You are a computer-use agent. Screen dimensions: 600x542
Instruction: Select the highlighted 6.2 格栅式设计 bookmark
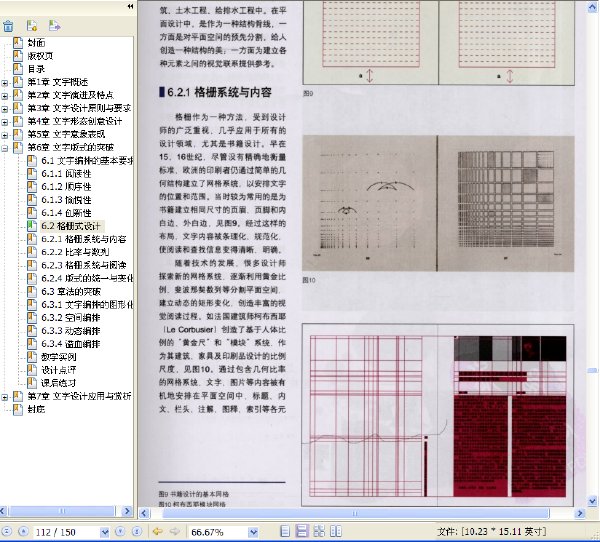(x=71, y=226)
